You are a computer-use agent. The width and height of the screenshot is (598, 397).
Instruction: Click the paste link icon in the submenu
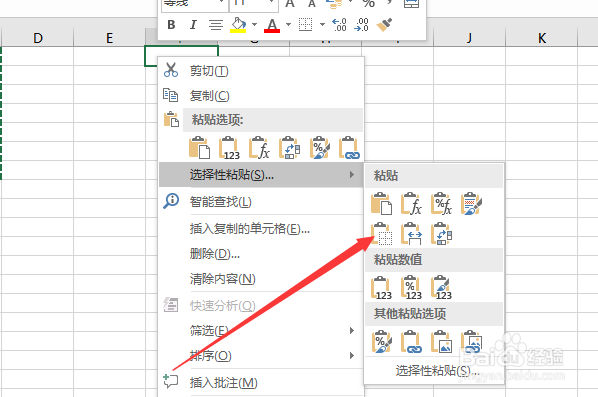point(412,342)
